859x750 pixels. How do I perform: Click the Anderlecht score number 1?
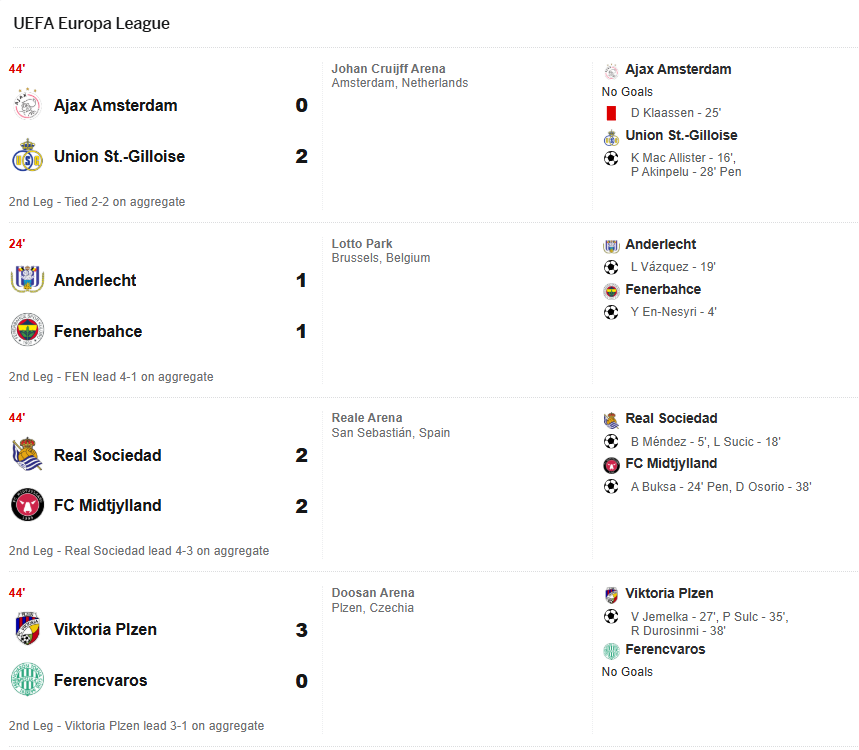coord(301,280)
